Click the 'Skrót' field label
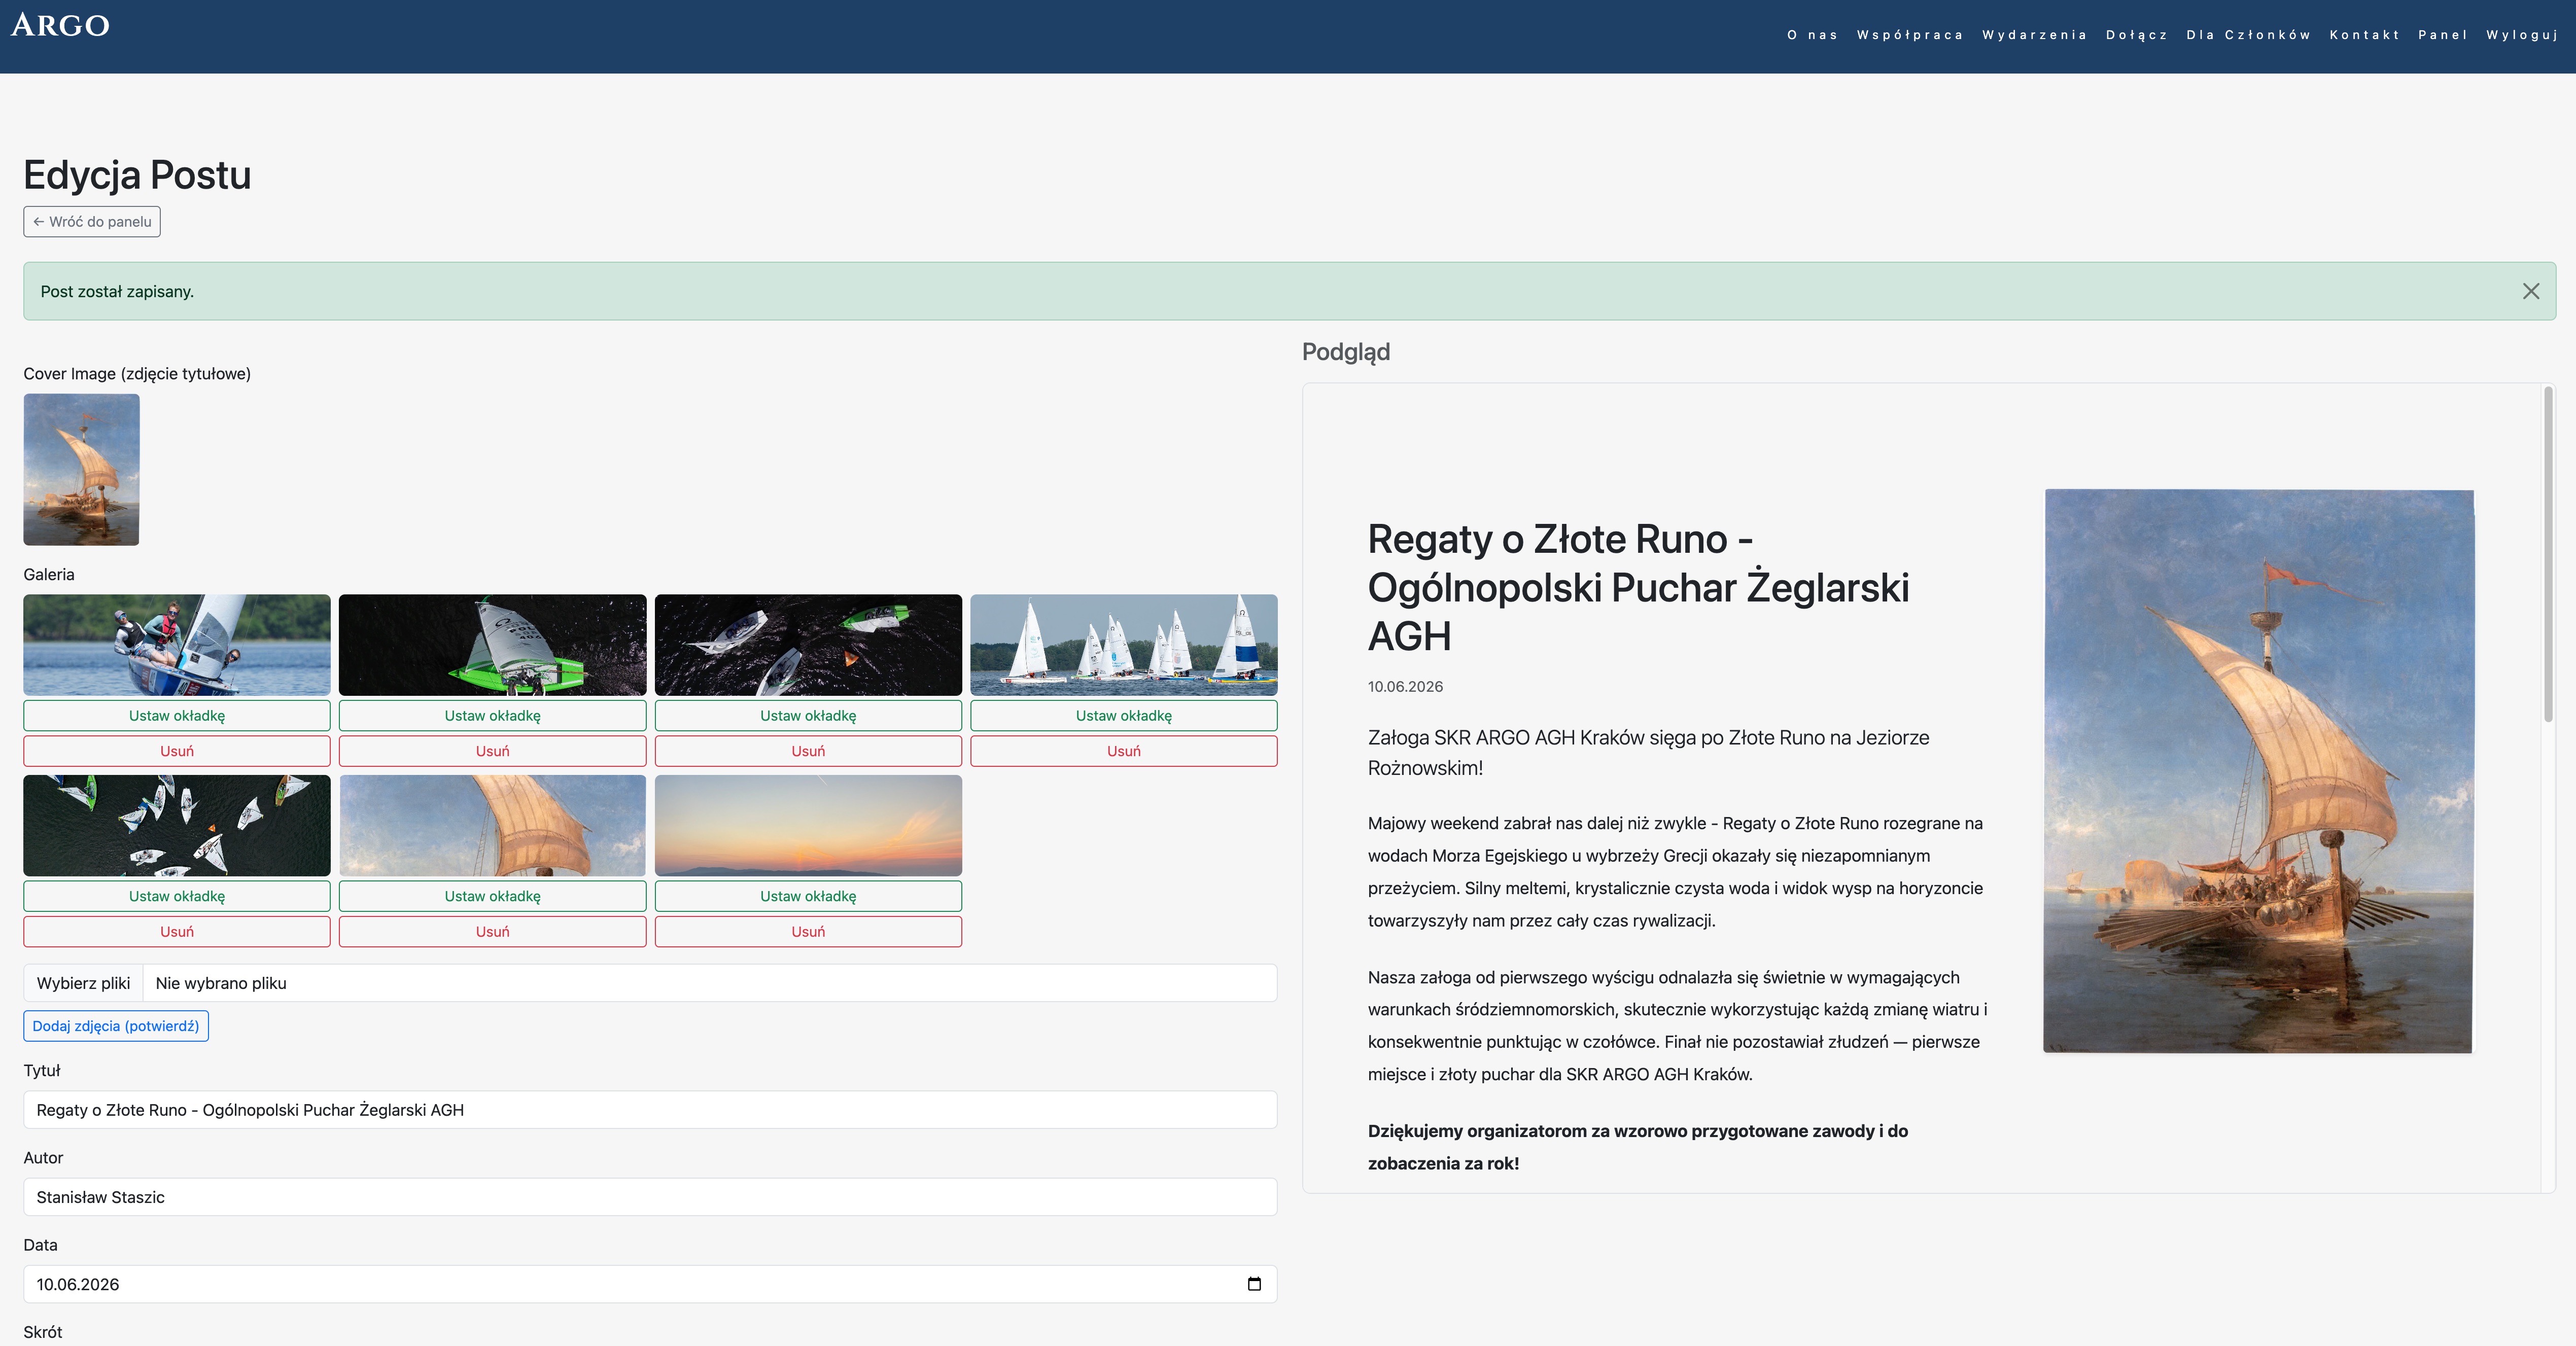Viewport: 2576px width, 1346px height. (x=43, y=1332)
